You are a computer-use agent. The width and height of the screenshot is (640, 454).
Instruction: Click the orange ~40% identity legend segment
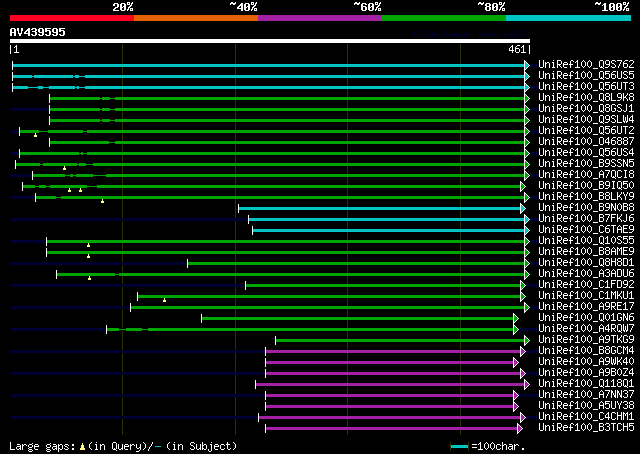tap(196, 18)
